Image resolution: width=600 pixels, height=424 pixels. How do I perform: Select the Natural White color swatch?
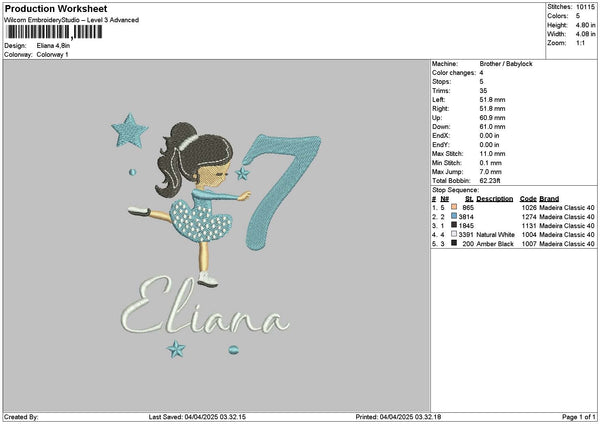point(454,234)
